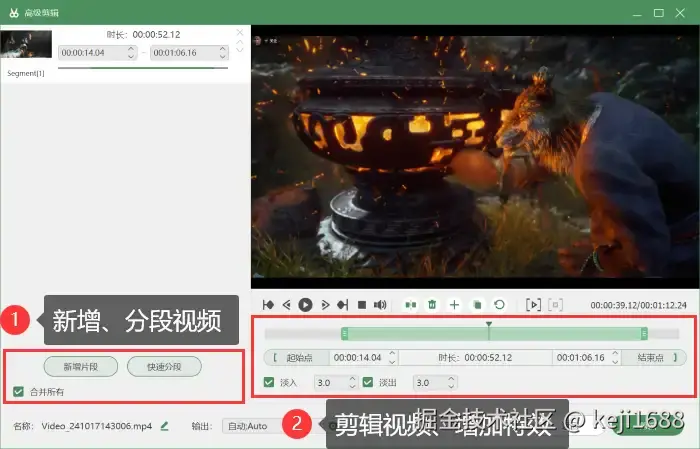Decrease the 起始点 time value
This screenshot has height=449, width=700.
392,362
